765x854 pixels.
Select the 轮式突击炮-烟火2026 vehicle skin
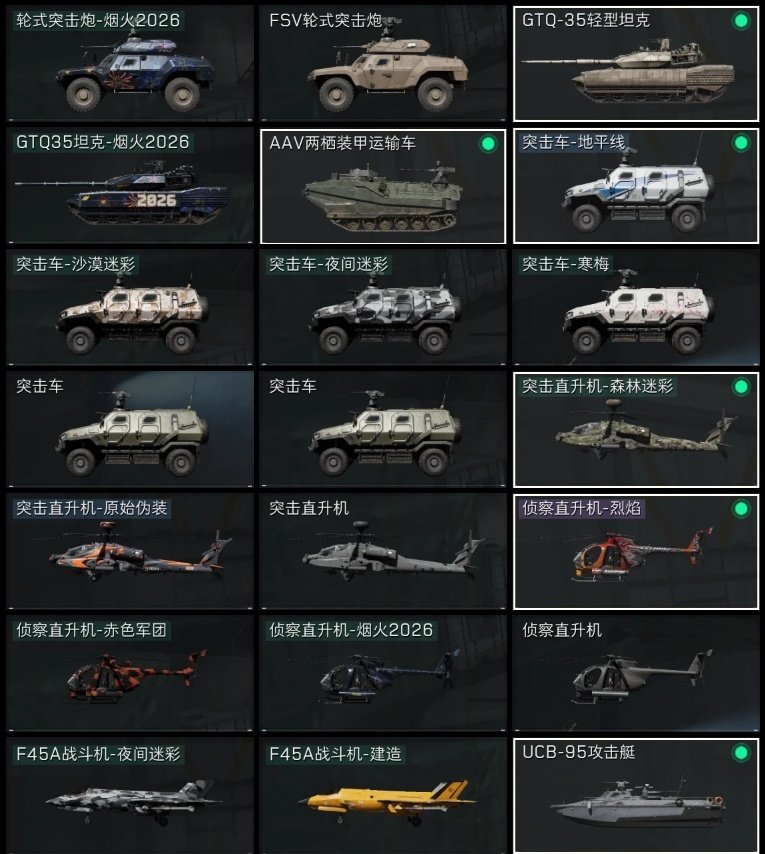[x=130, y=63]
